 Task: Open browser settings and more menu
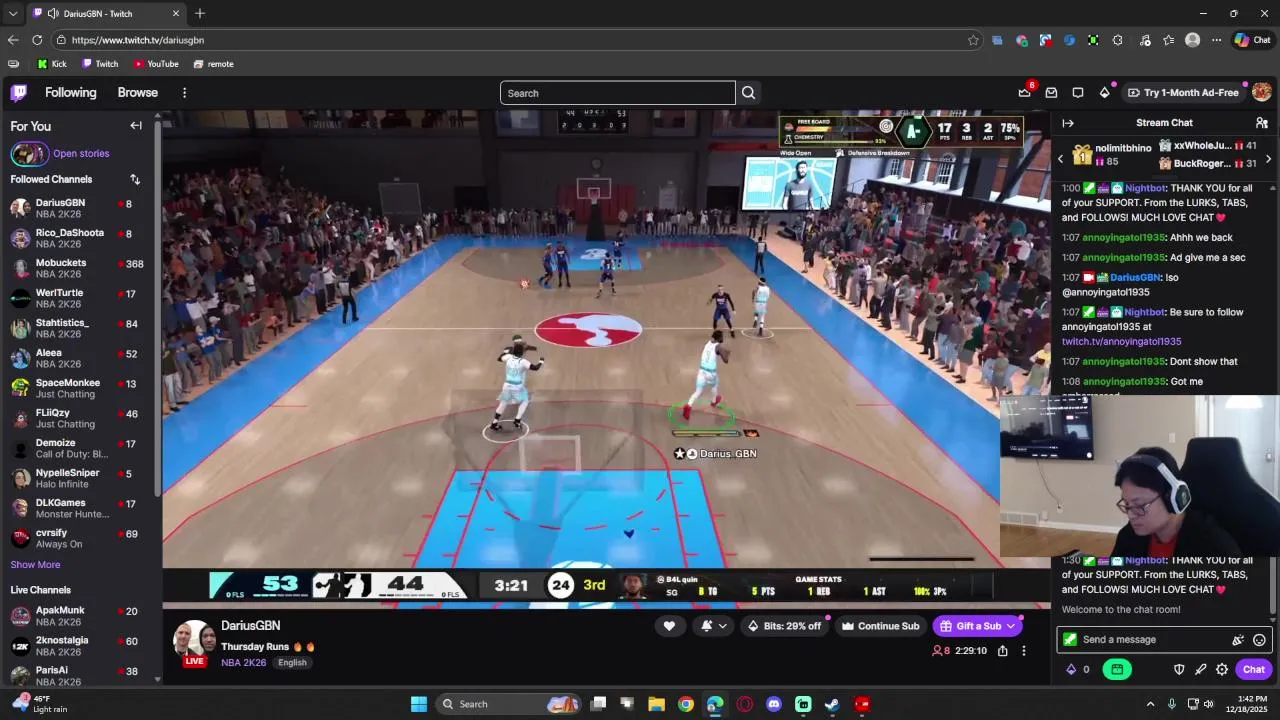(x=1216, y=40)
